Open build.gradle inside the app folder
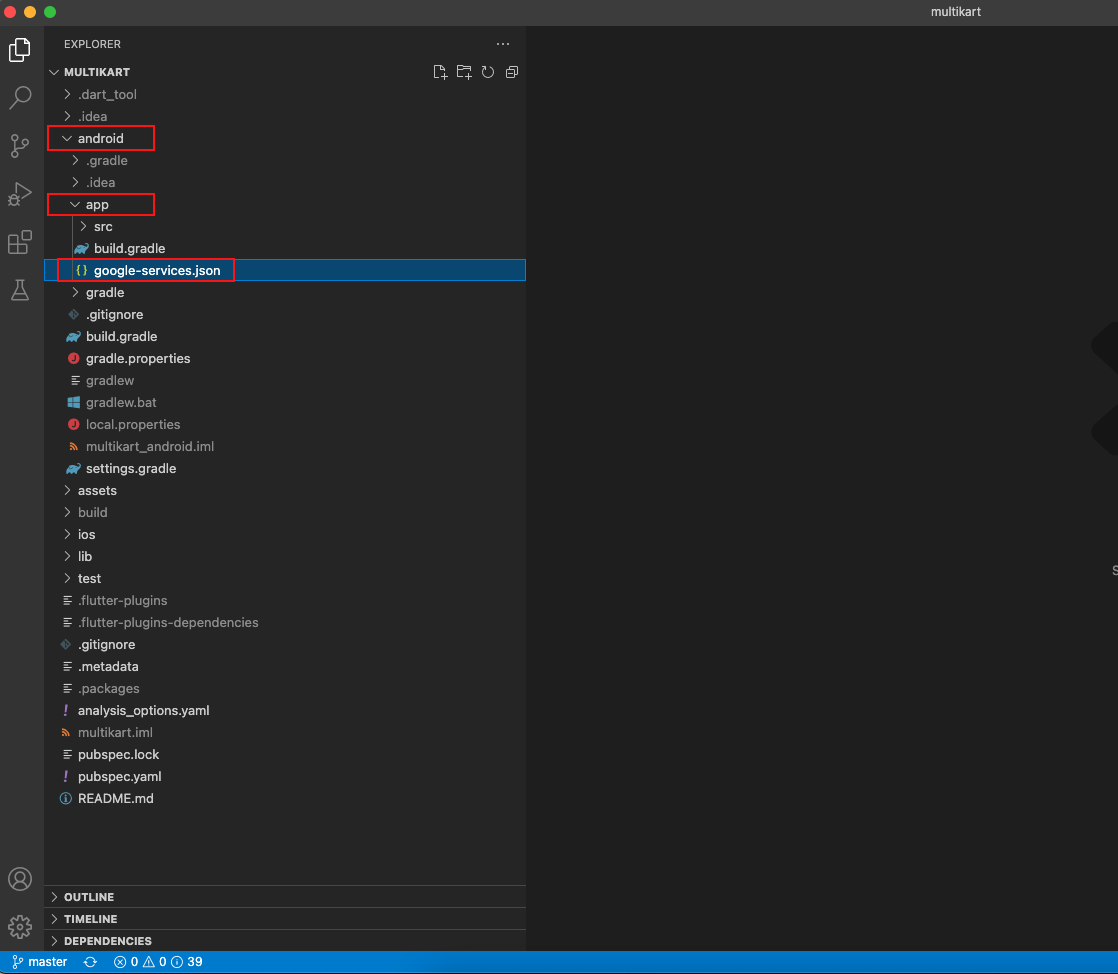Viewport: 1118px width, 974px height. click(285, 248)
